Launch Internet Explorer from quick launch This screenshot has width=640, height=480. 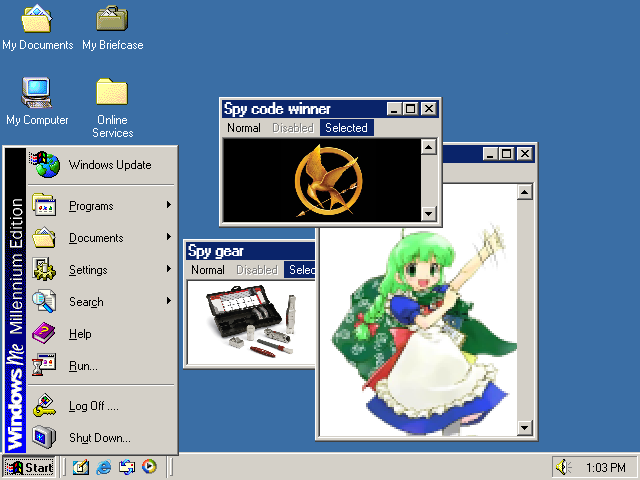point(104,467)
